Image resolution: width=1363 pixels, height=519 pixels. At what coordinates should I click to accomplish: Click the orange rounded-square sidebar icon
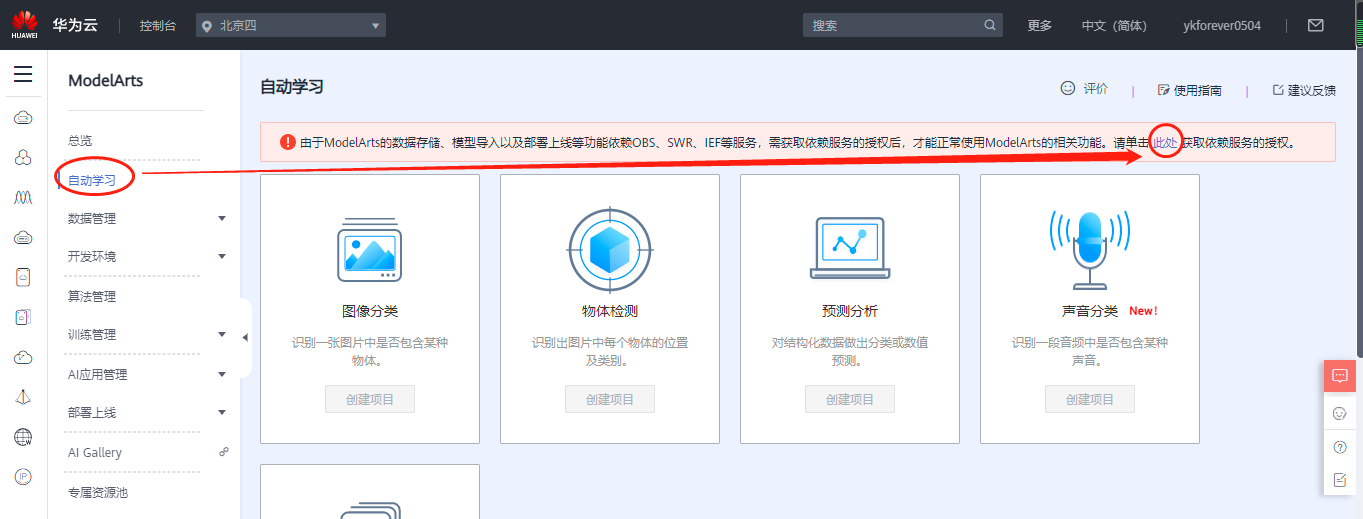click(23, 278)
